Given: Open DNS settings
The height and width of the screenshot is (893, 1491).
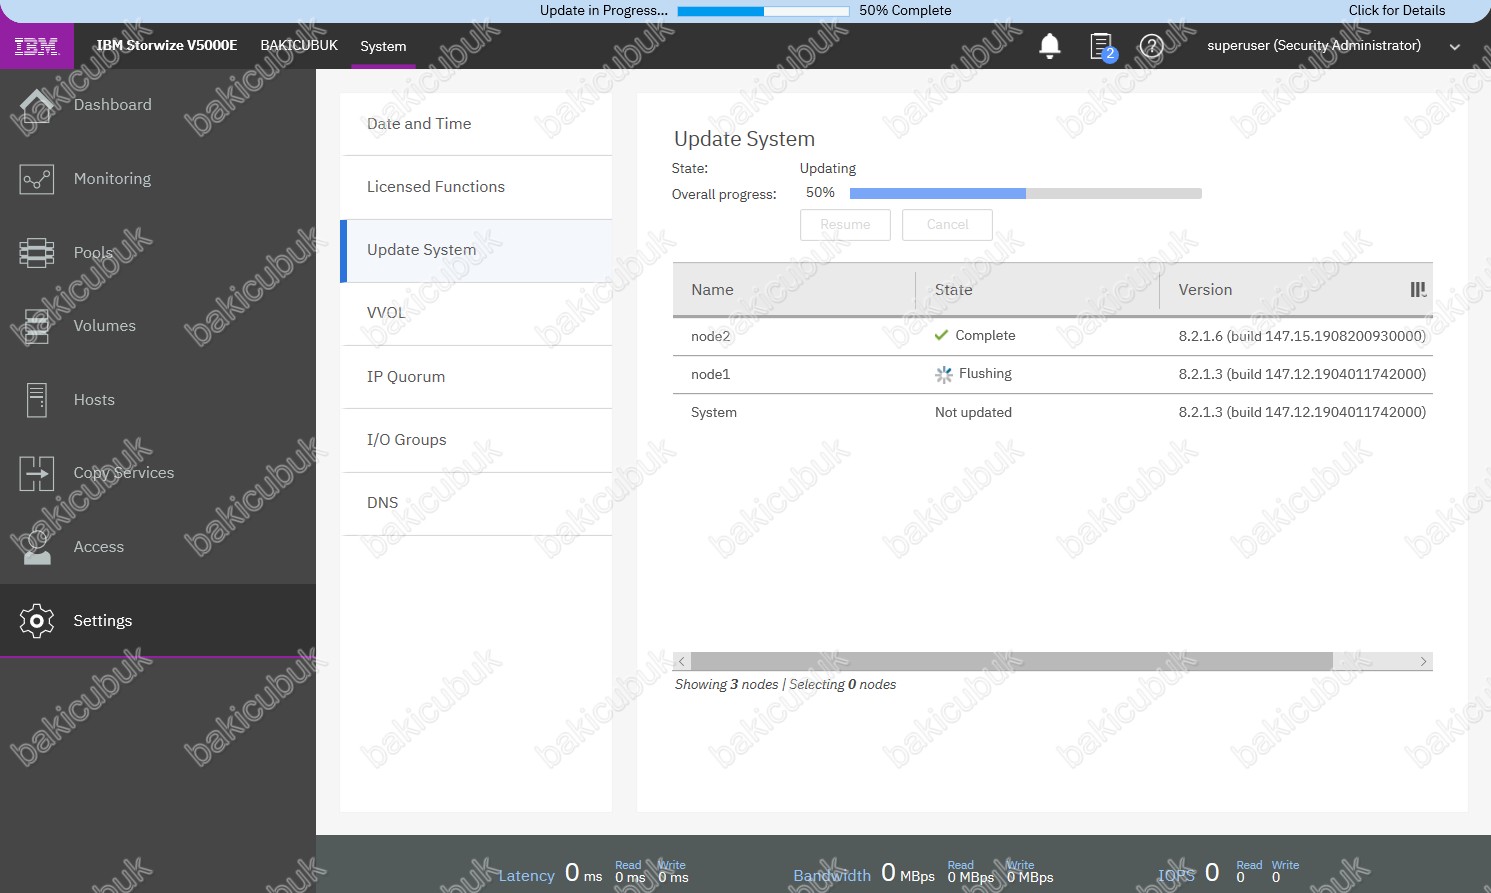Looking at the screenshot, I should tap(476, 503).
